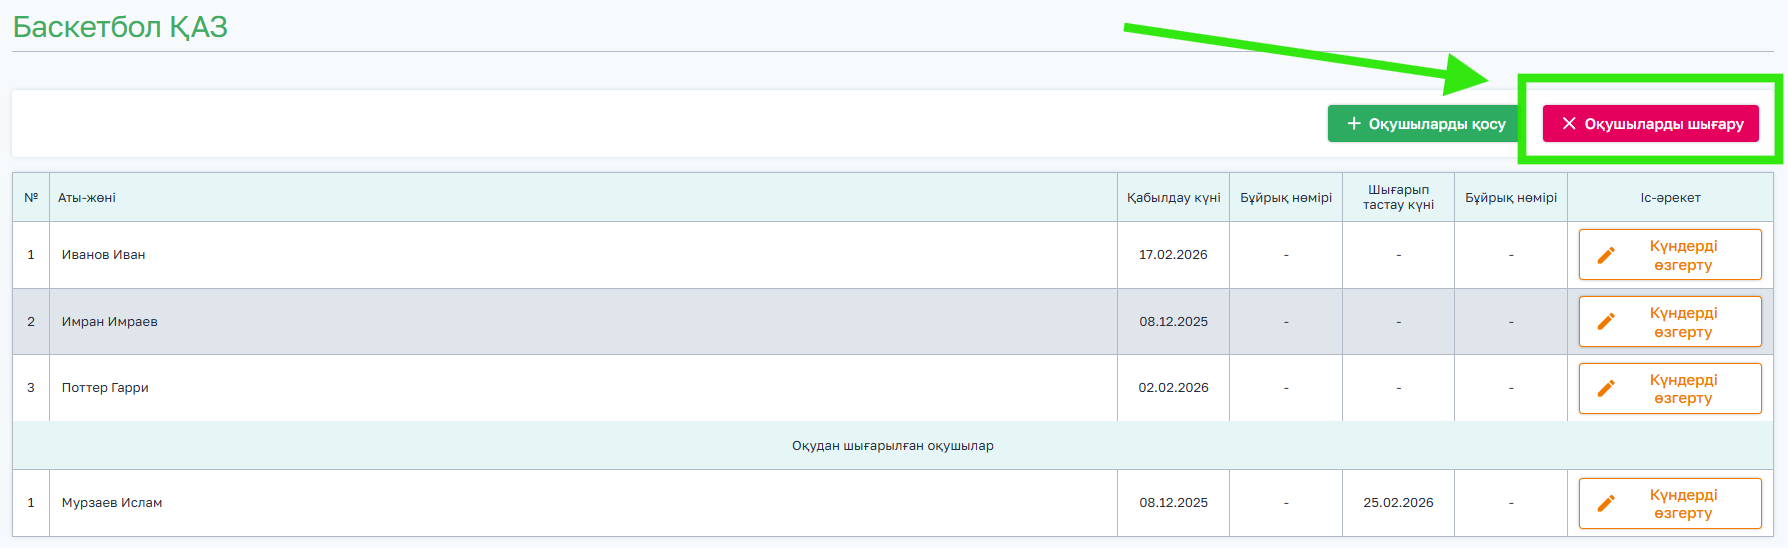Click admission date 17.02.2026
This screenshot has height=548, width=1788.
[x=1173, y=255]
